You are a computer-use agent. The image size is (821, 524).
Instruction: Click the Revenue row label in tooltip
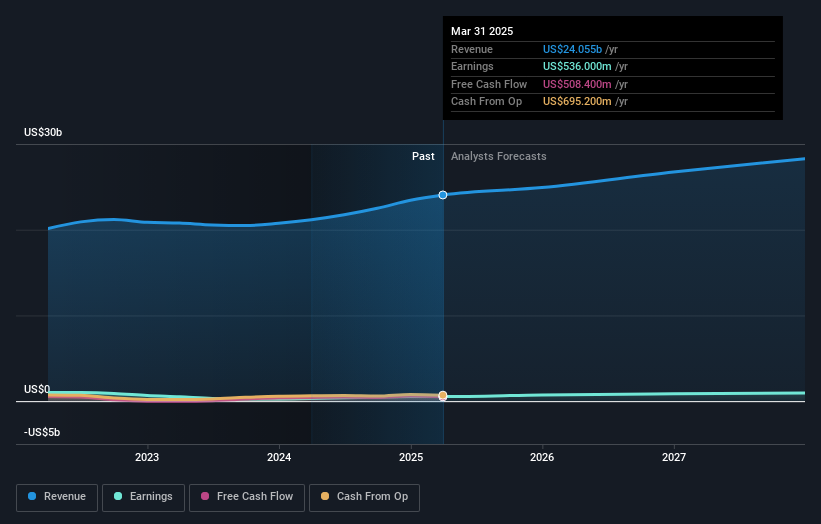[x=472, y=49]
